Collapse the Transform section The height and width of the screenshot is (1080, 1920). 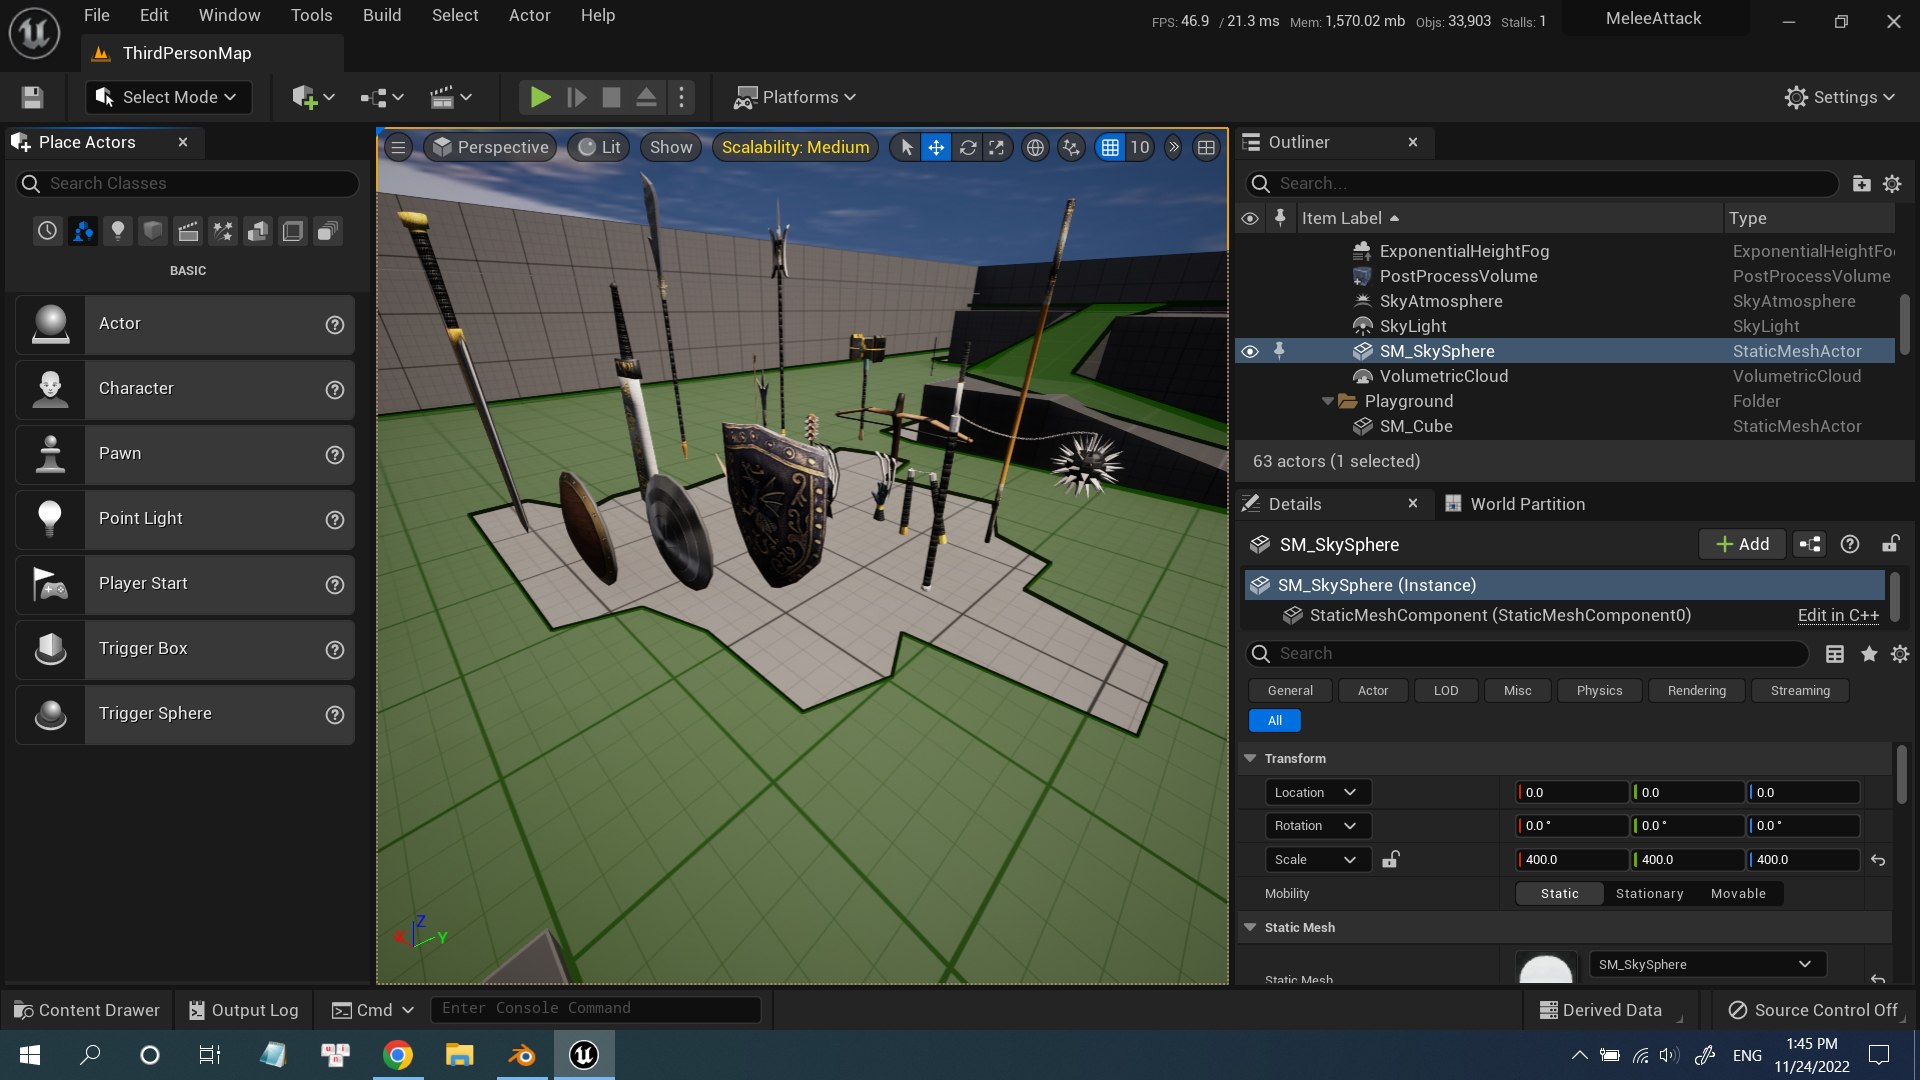pos(1250,758)
